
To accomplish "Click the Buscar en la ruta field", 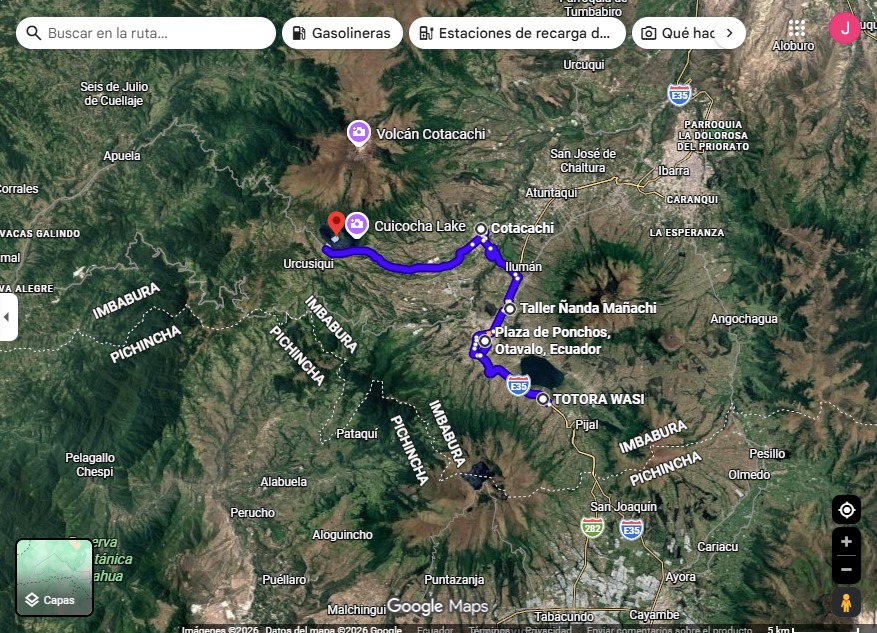I will pyautogui.click(x=146, y=33).
